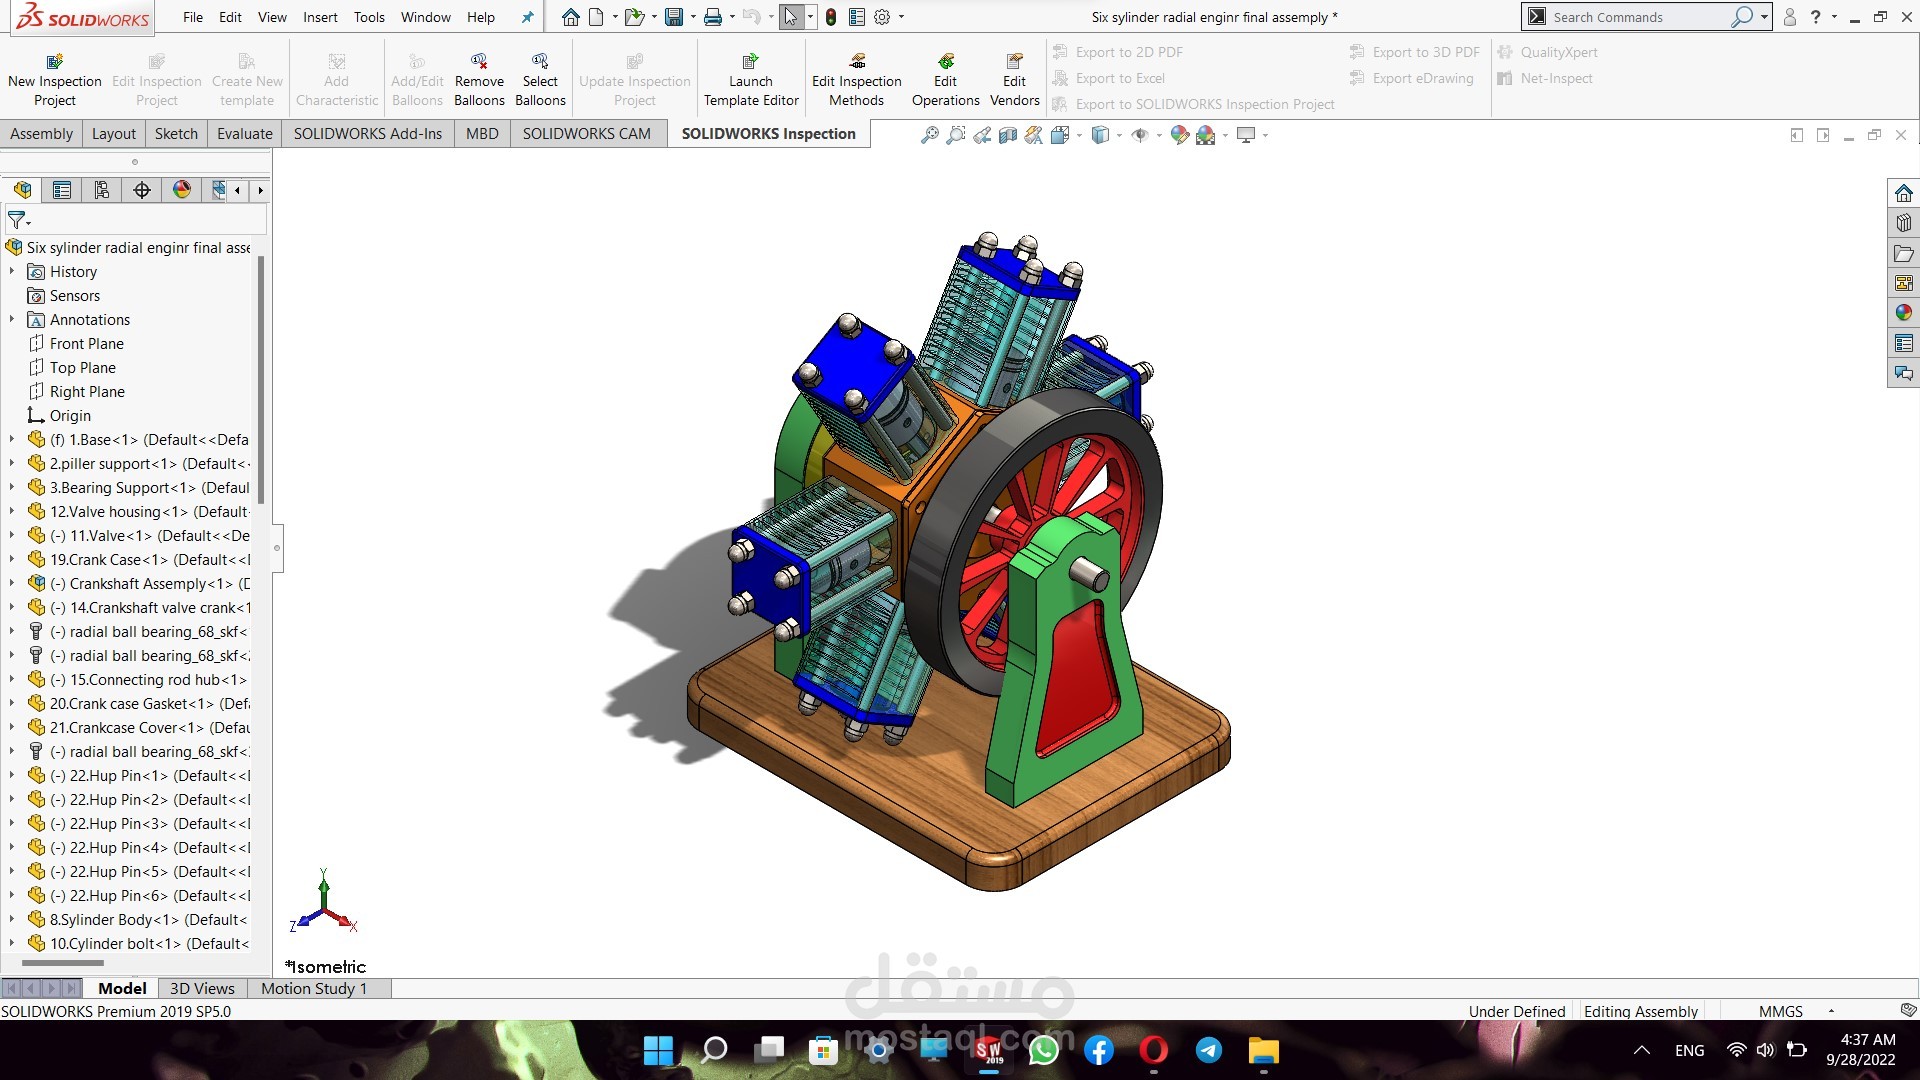
Task: Open the Insert menu
Action: click(320, 17)
